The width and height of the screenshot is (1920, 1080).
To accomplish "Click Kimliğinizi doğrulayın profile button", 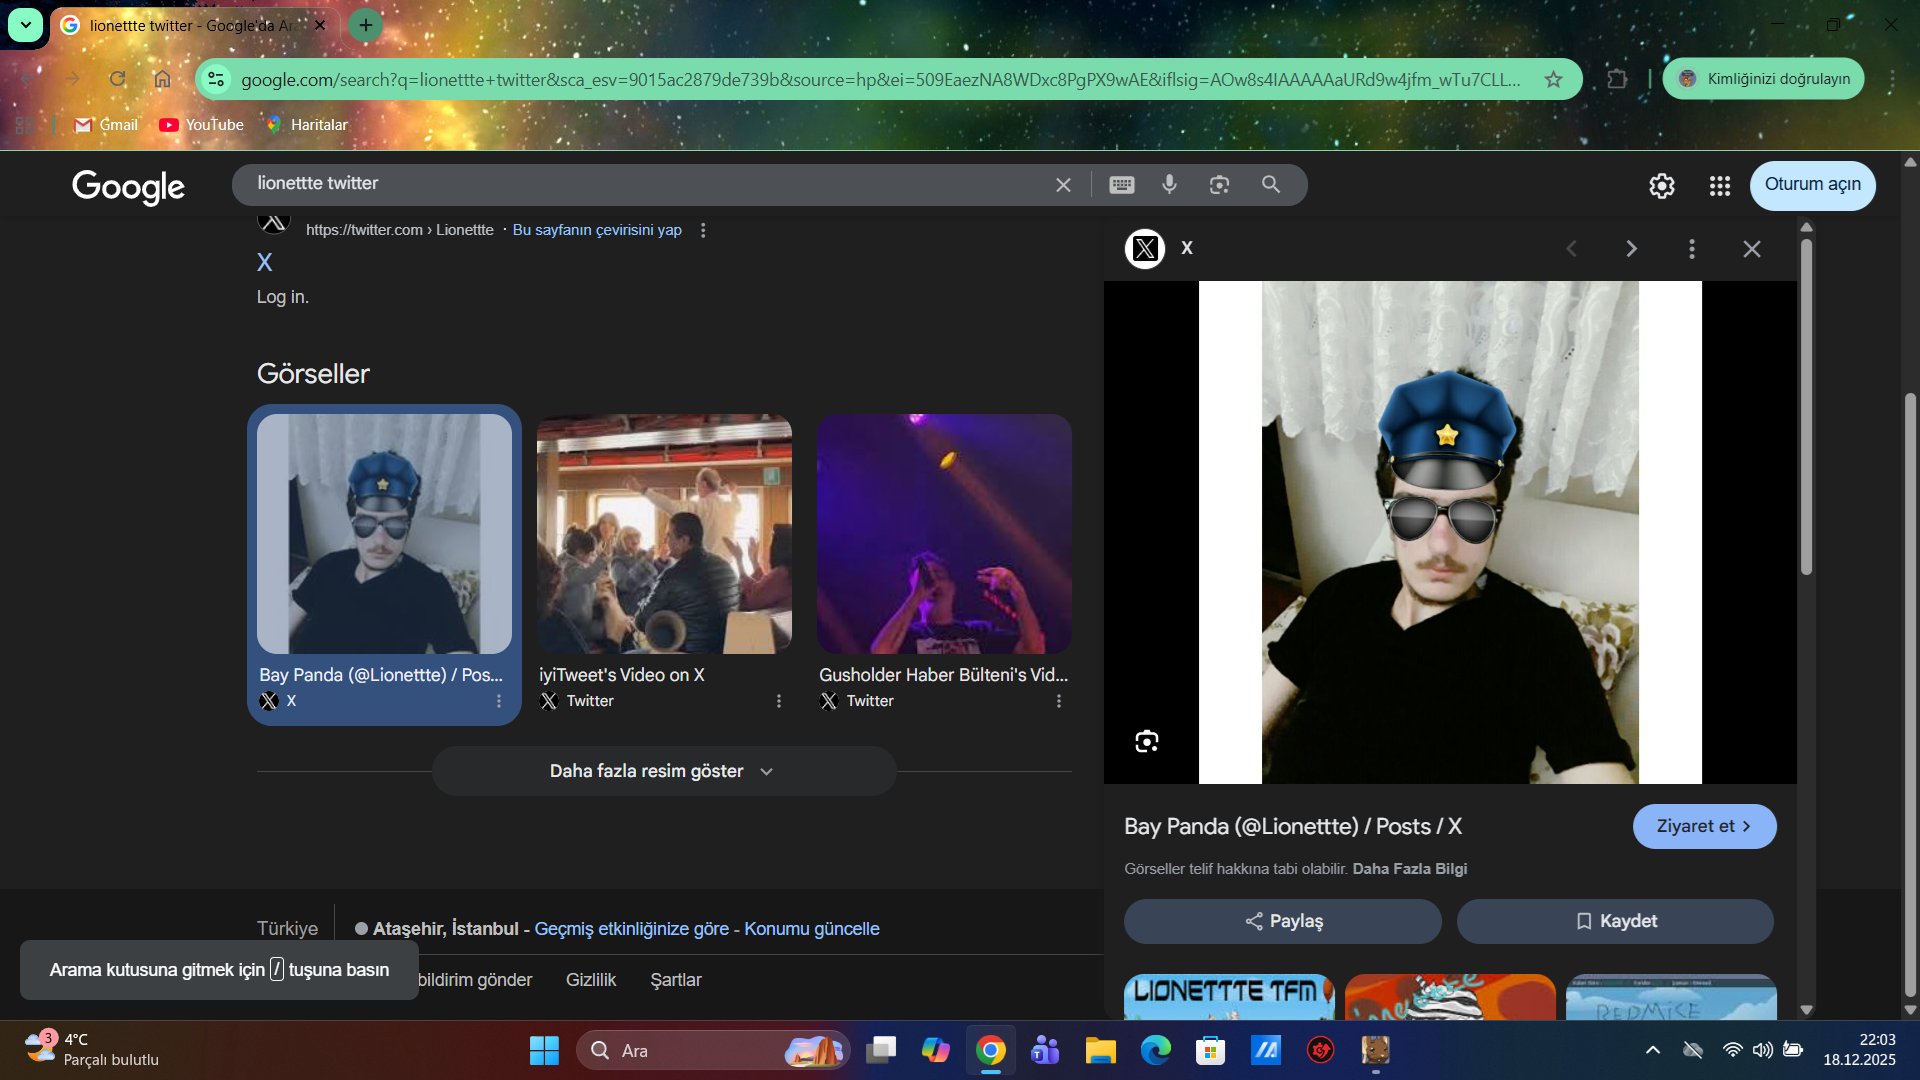I will click(x=1764, y=79).
